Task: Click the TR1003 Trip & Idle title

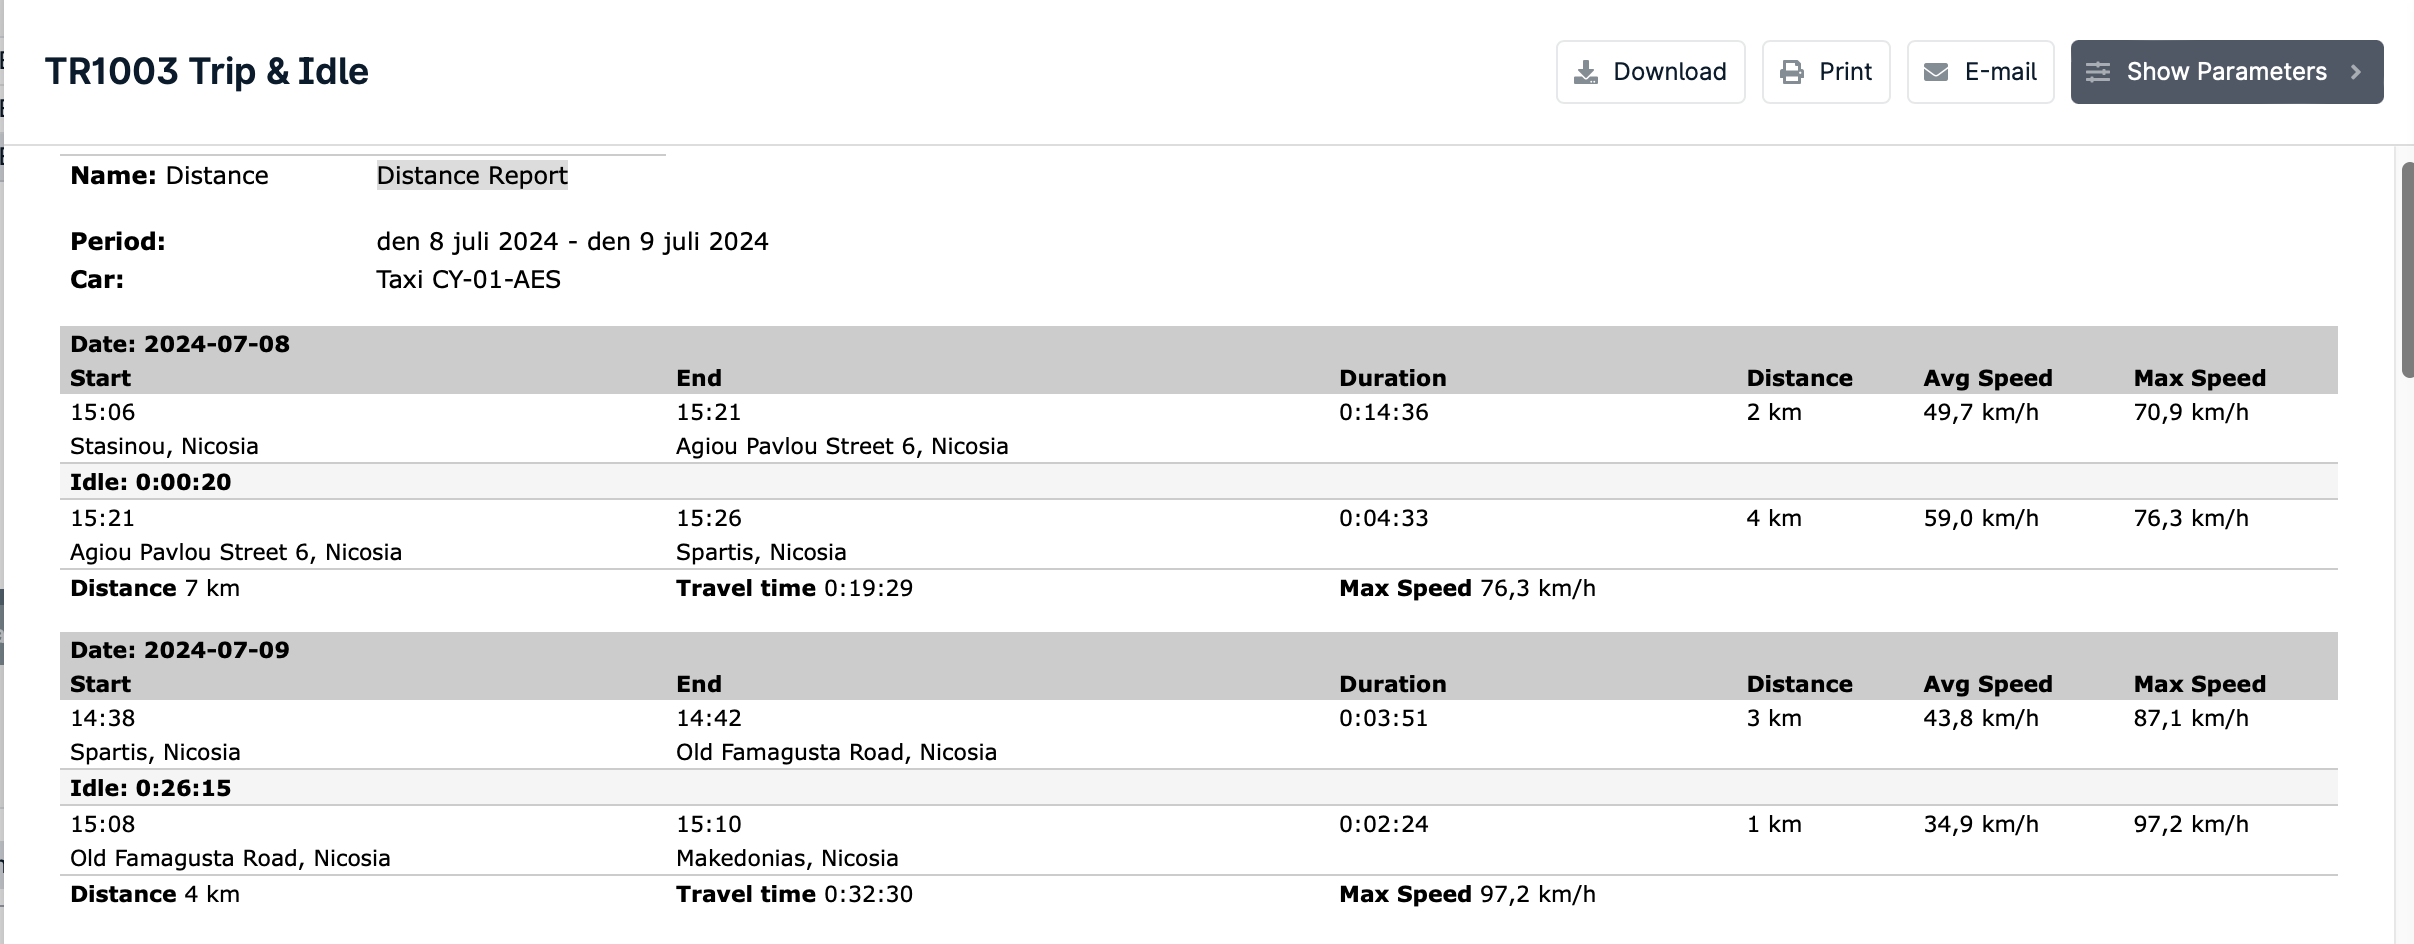Action: coord(207,71)
